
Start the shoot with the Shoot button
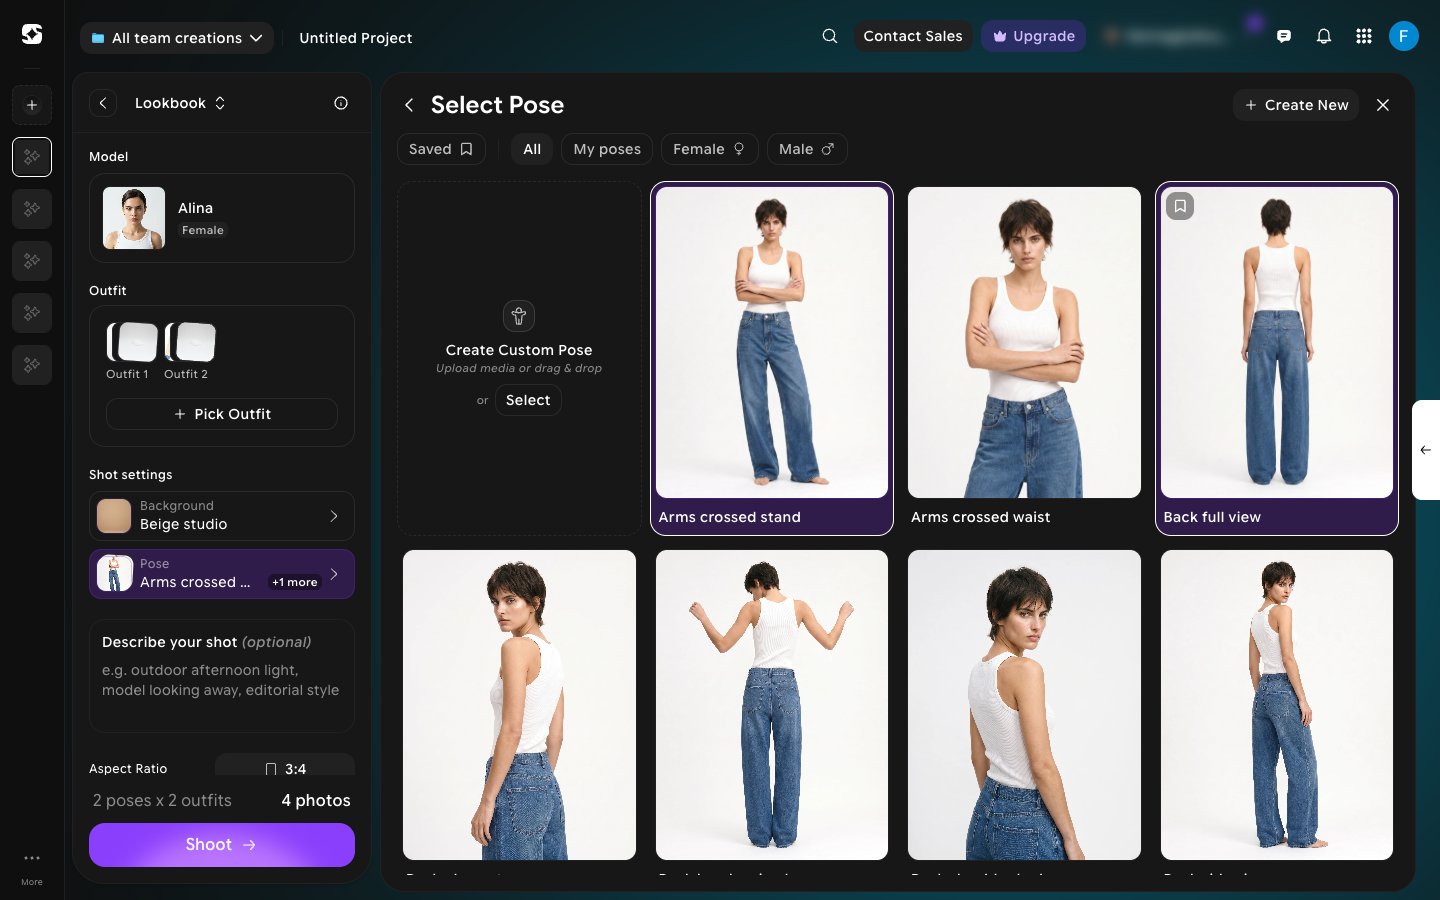pos(222,845)
